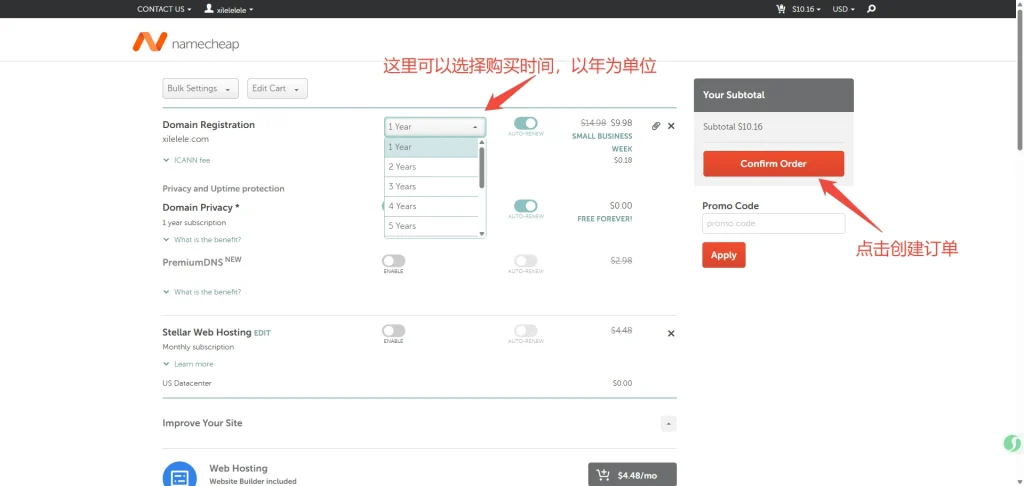
Task: Click the duration list scroll up arrow
Action: (x=482, y=142)
